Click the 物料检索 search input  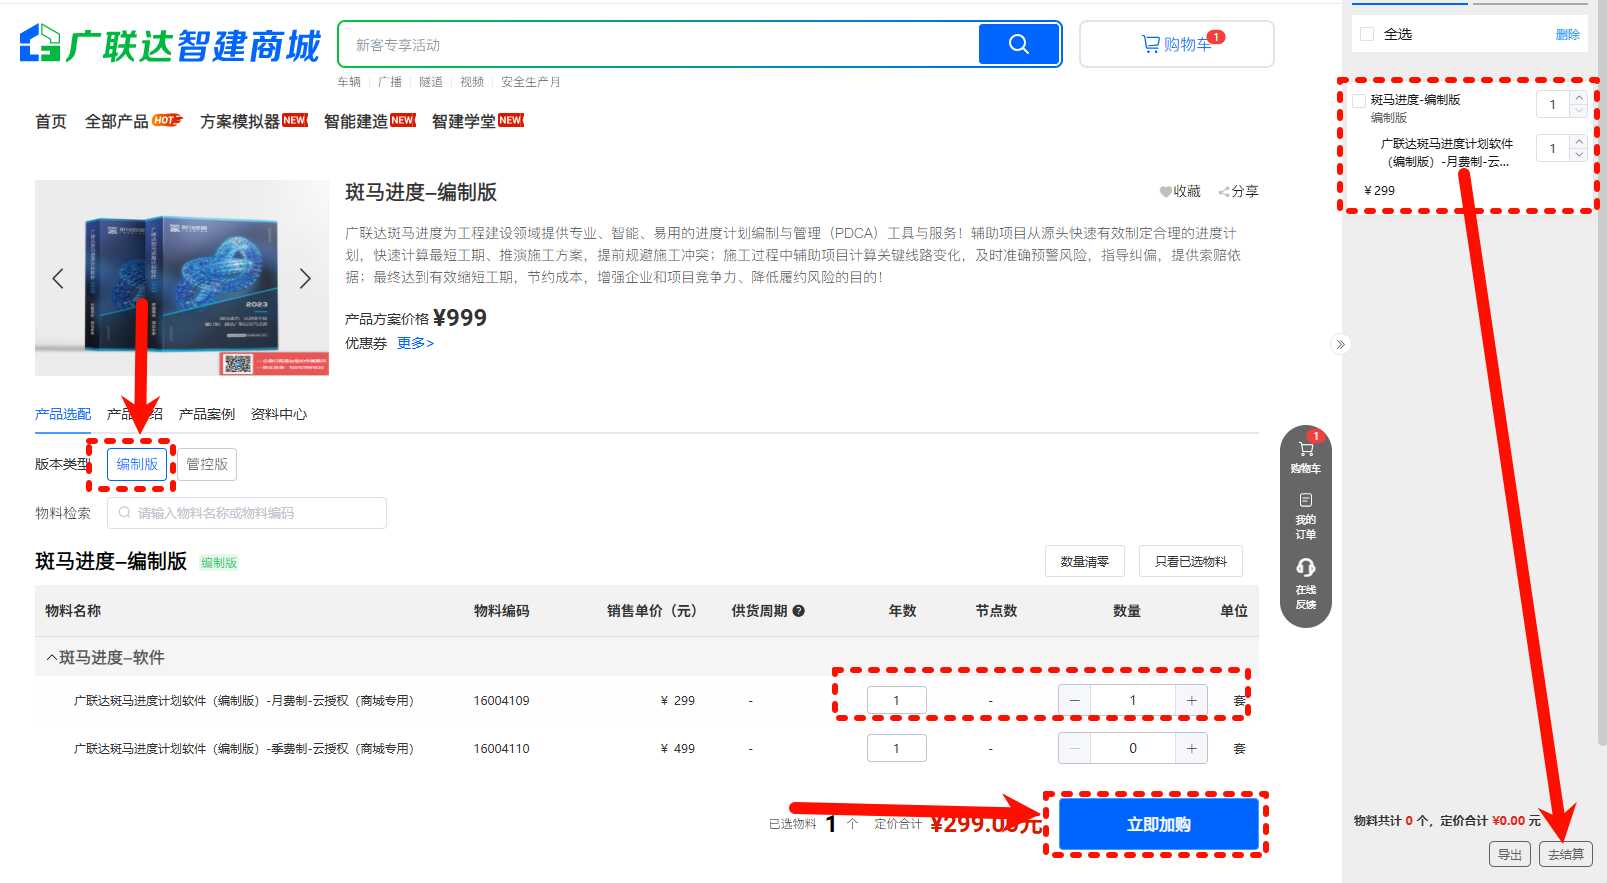[x=247, y=513]
